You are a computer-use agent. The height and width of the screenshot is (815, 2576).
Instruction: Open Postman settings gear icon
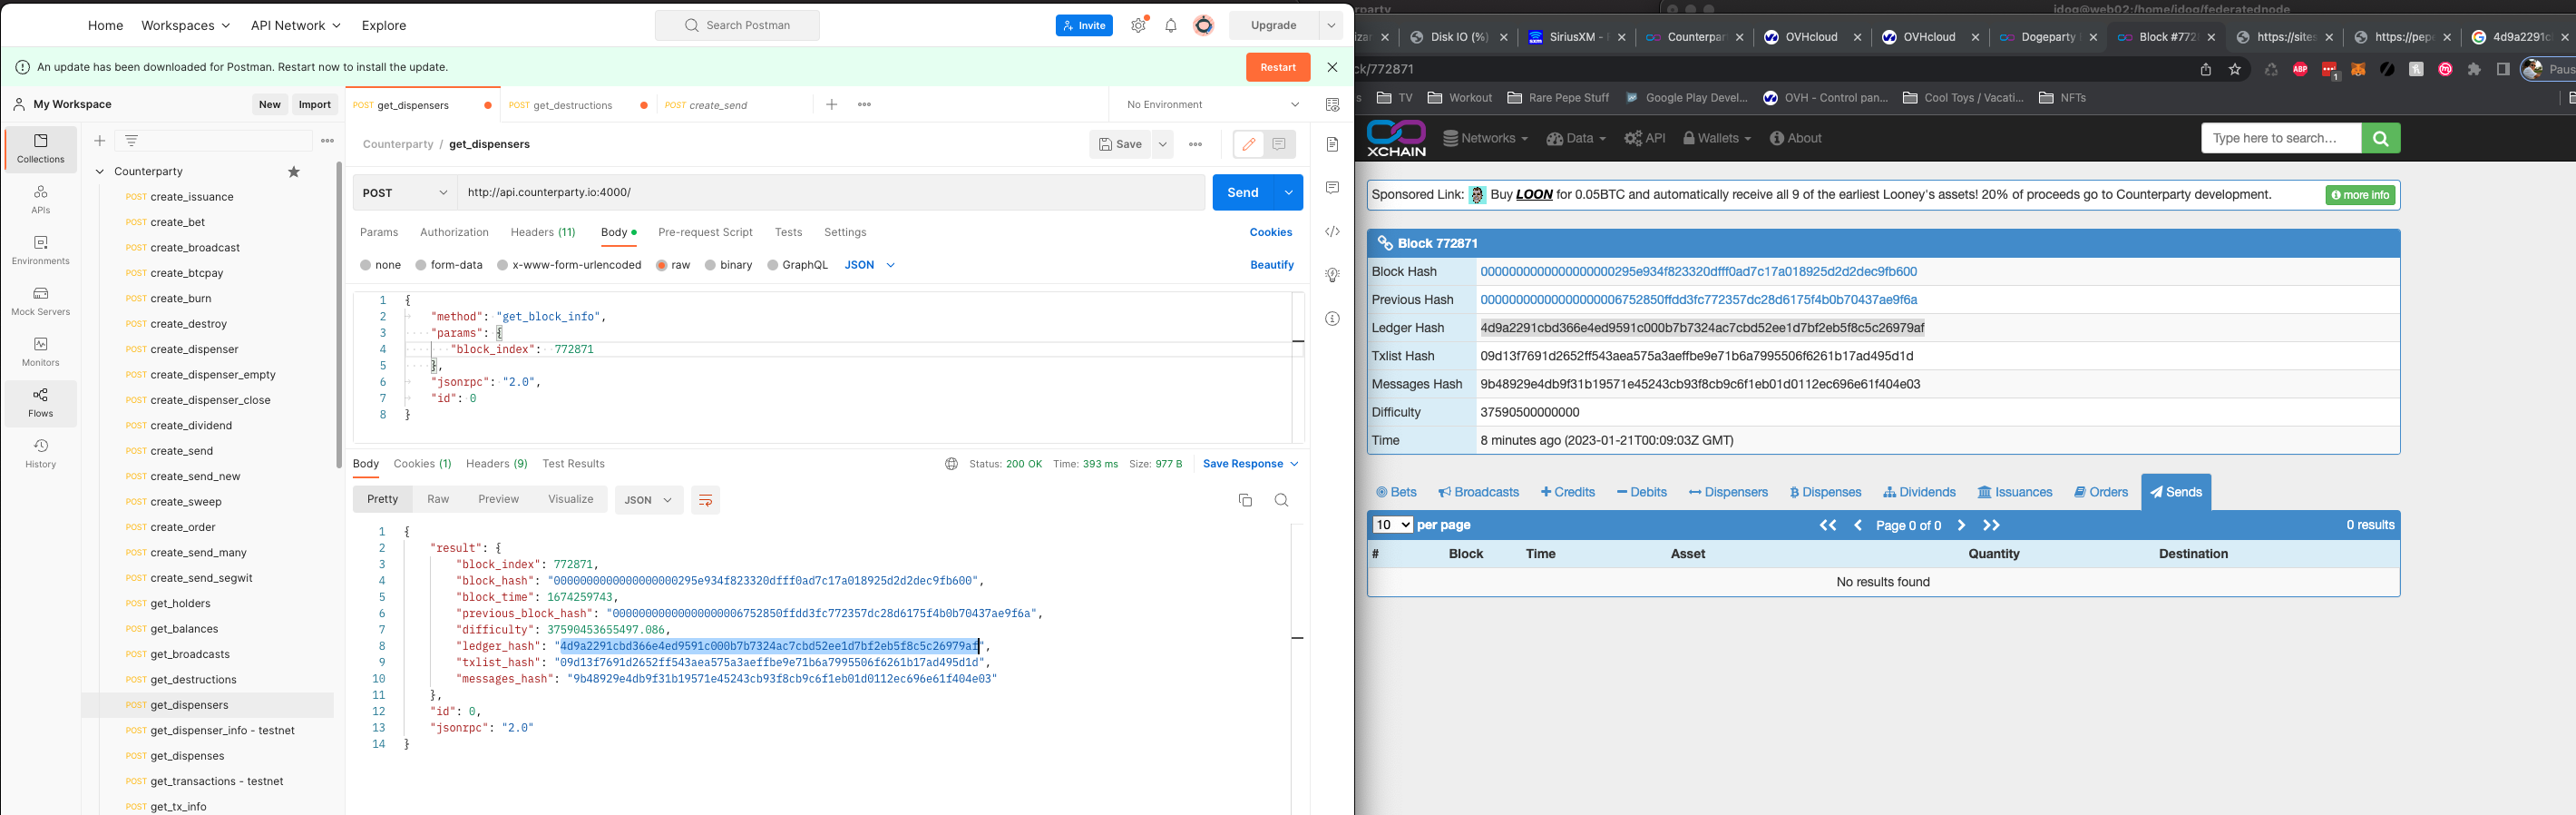[x=1138, y=26]
